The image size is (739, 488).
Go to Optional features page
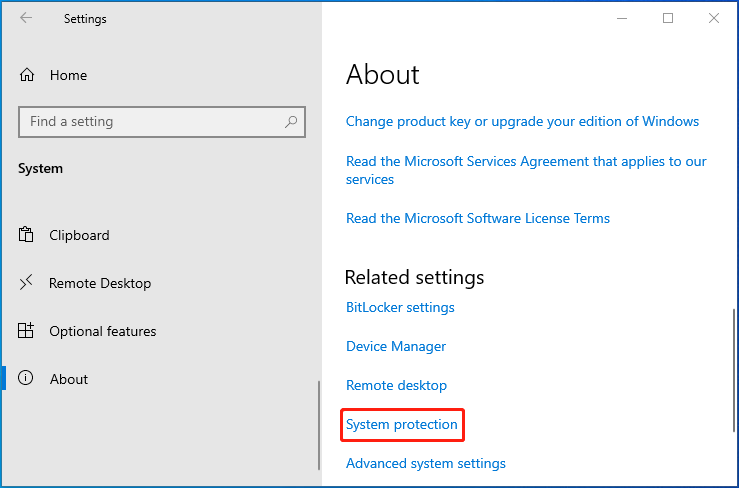[x=103, y=331]
